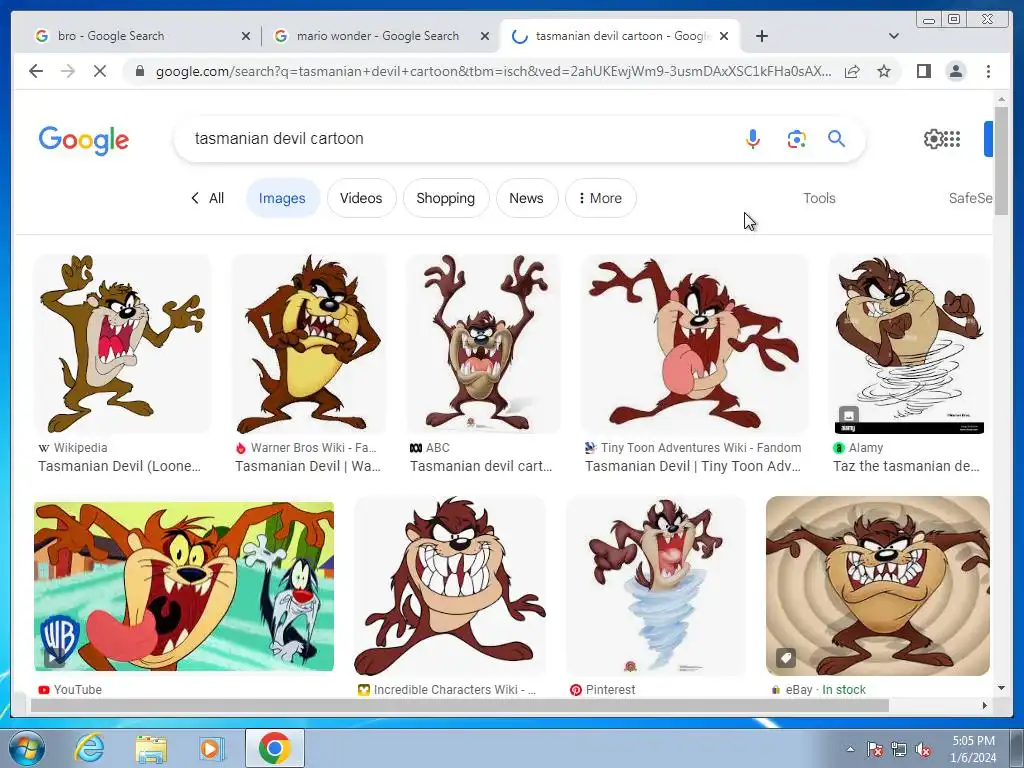Open the Tools filter options
The width and height of the screenshot is (1024, 768).
pos(819,198)
